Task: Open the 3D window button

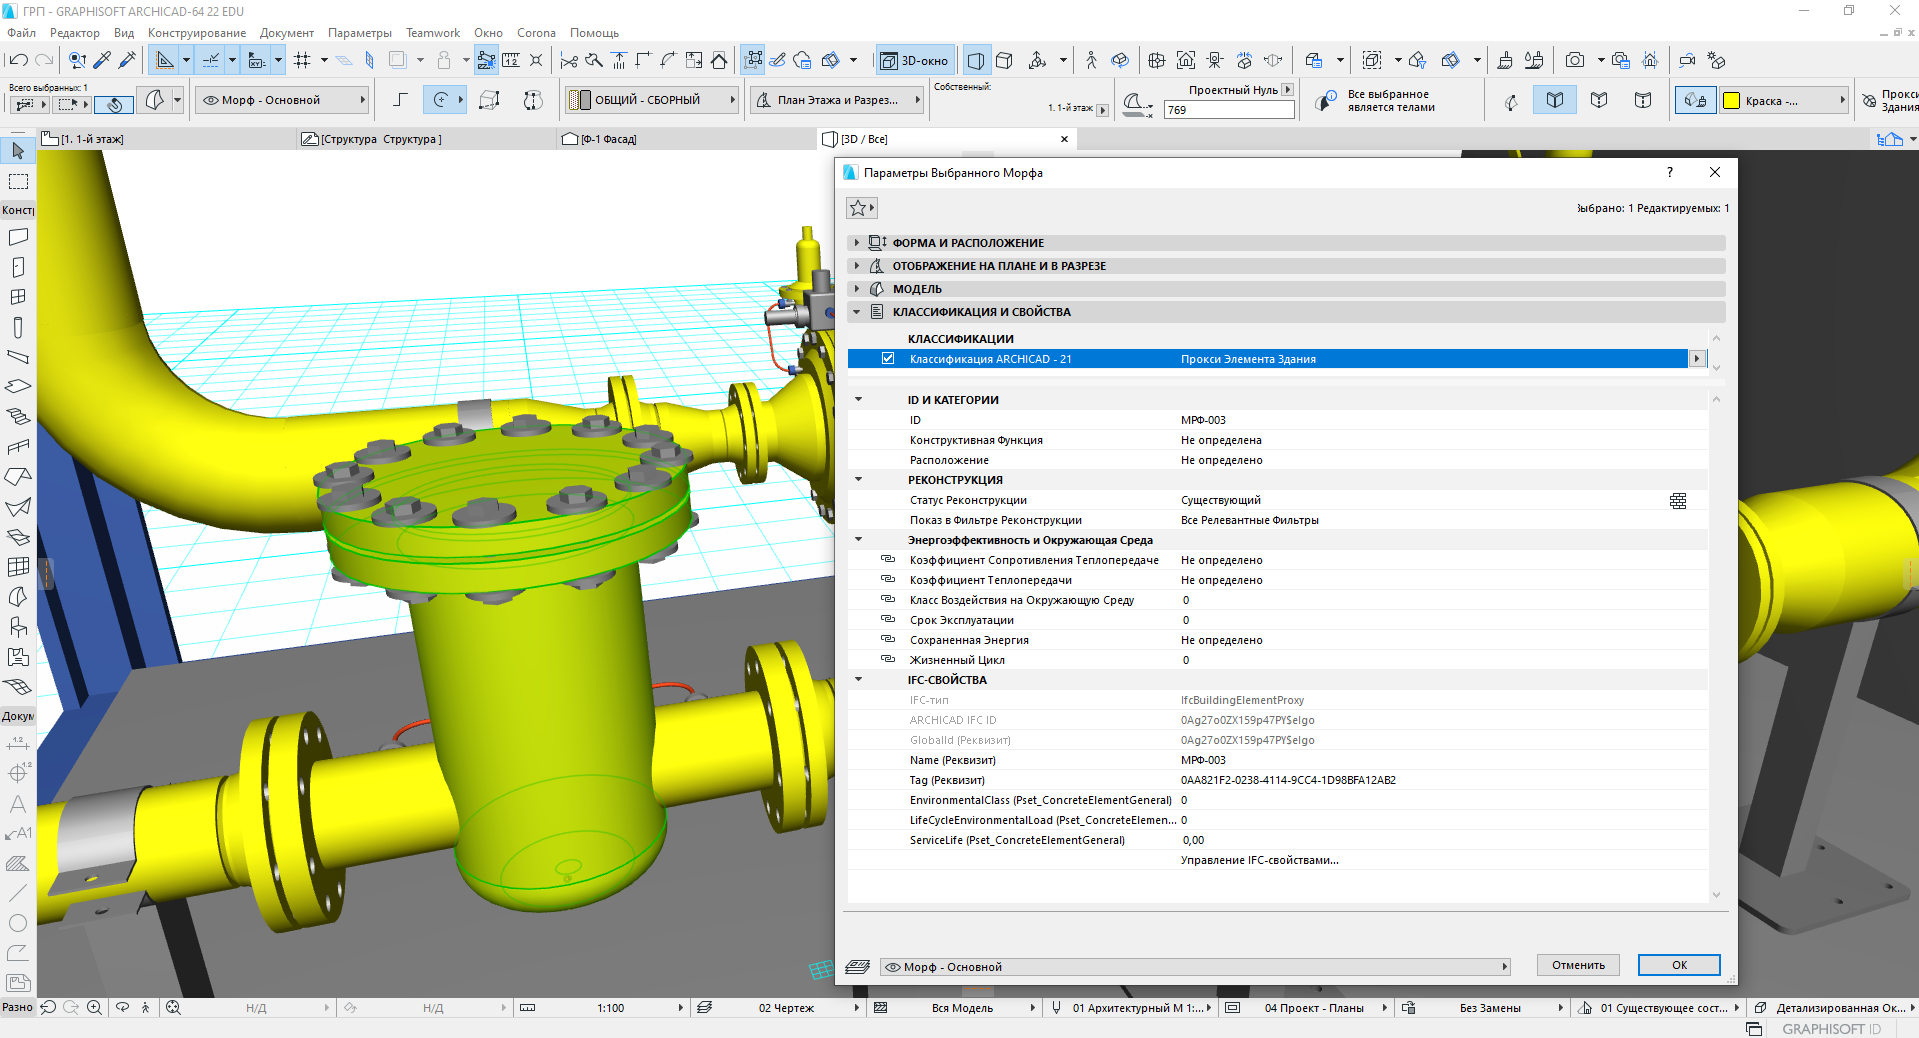Action: tap(915, 60)
